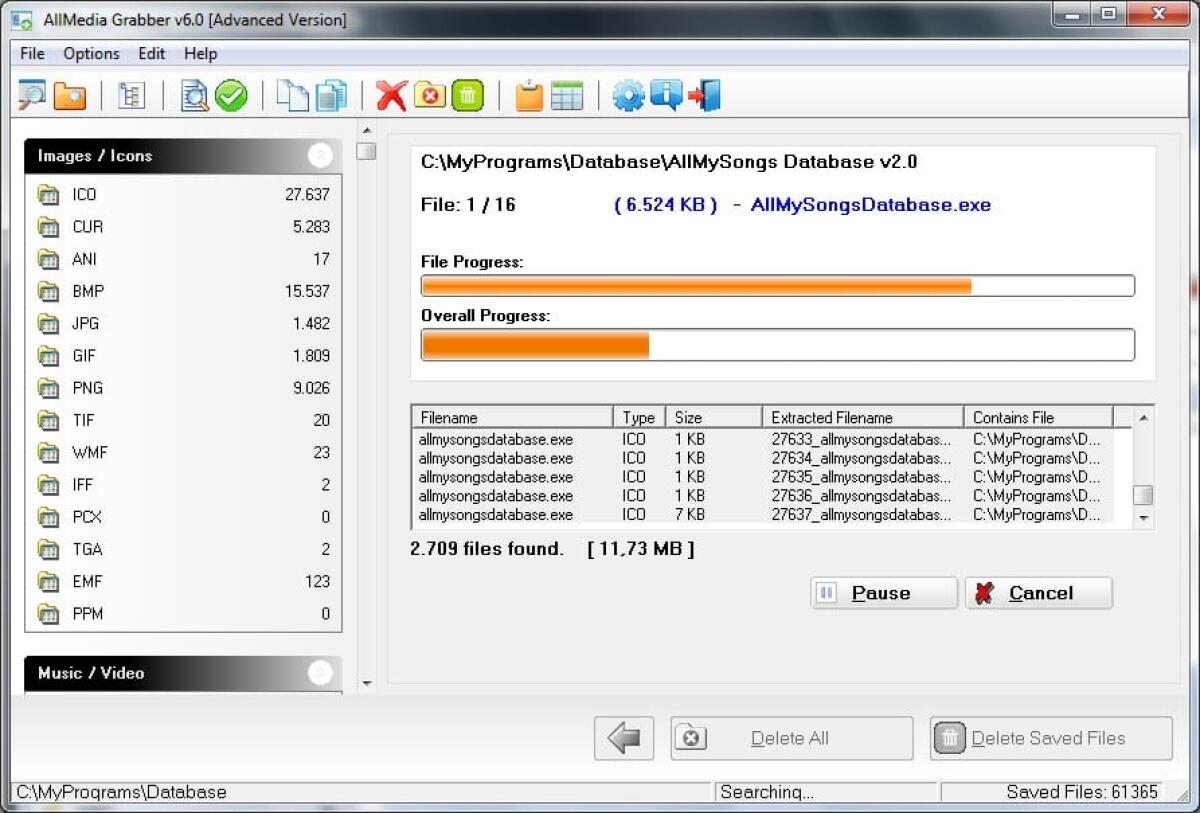1200x813 pixels.
Task: Exit the program using the red door icon
Action: 704,95
